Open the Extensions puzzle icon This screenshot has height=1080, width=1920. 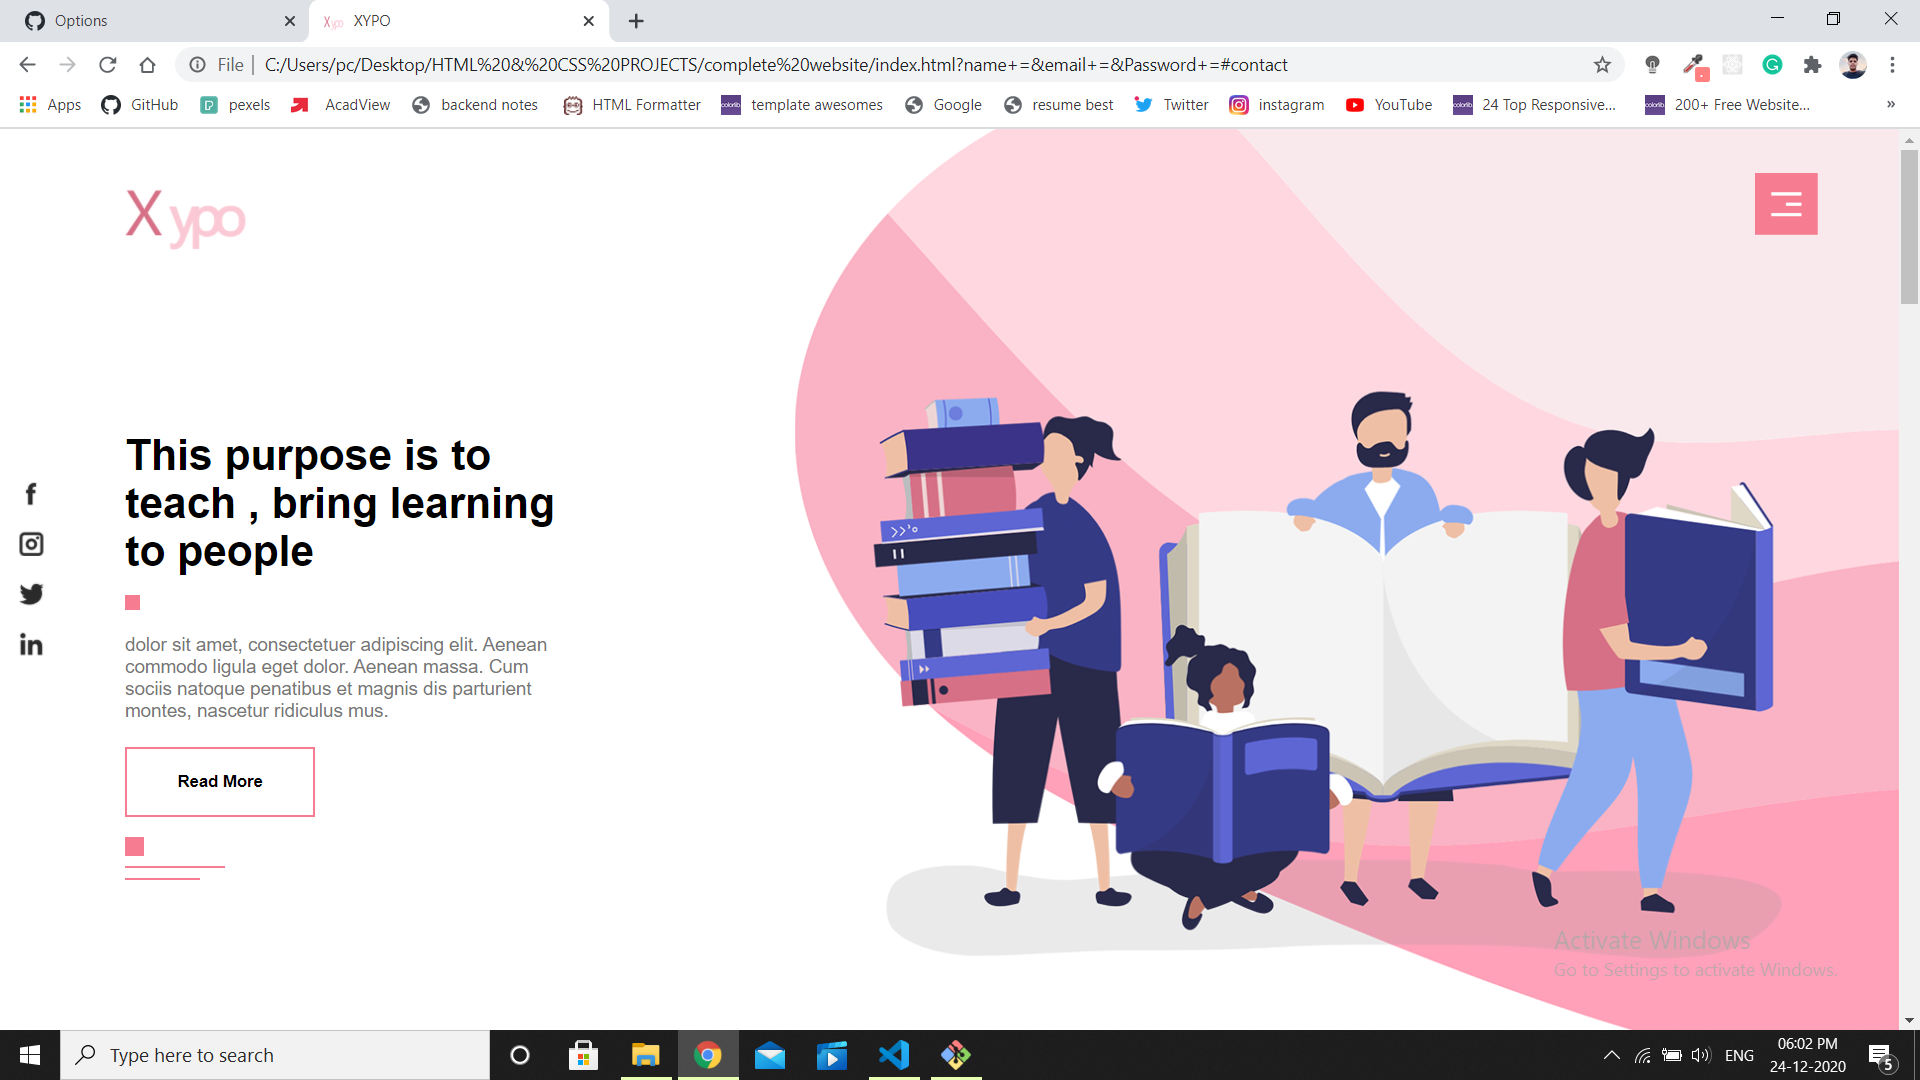click(1812, 65)
